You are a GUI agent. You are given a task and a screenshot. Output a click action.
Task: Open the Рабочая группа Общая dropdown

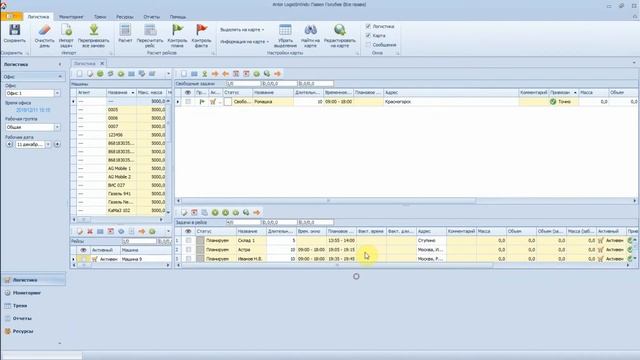coord(57,127)
